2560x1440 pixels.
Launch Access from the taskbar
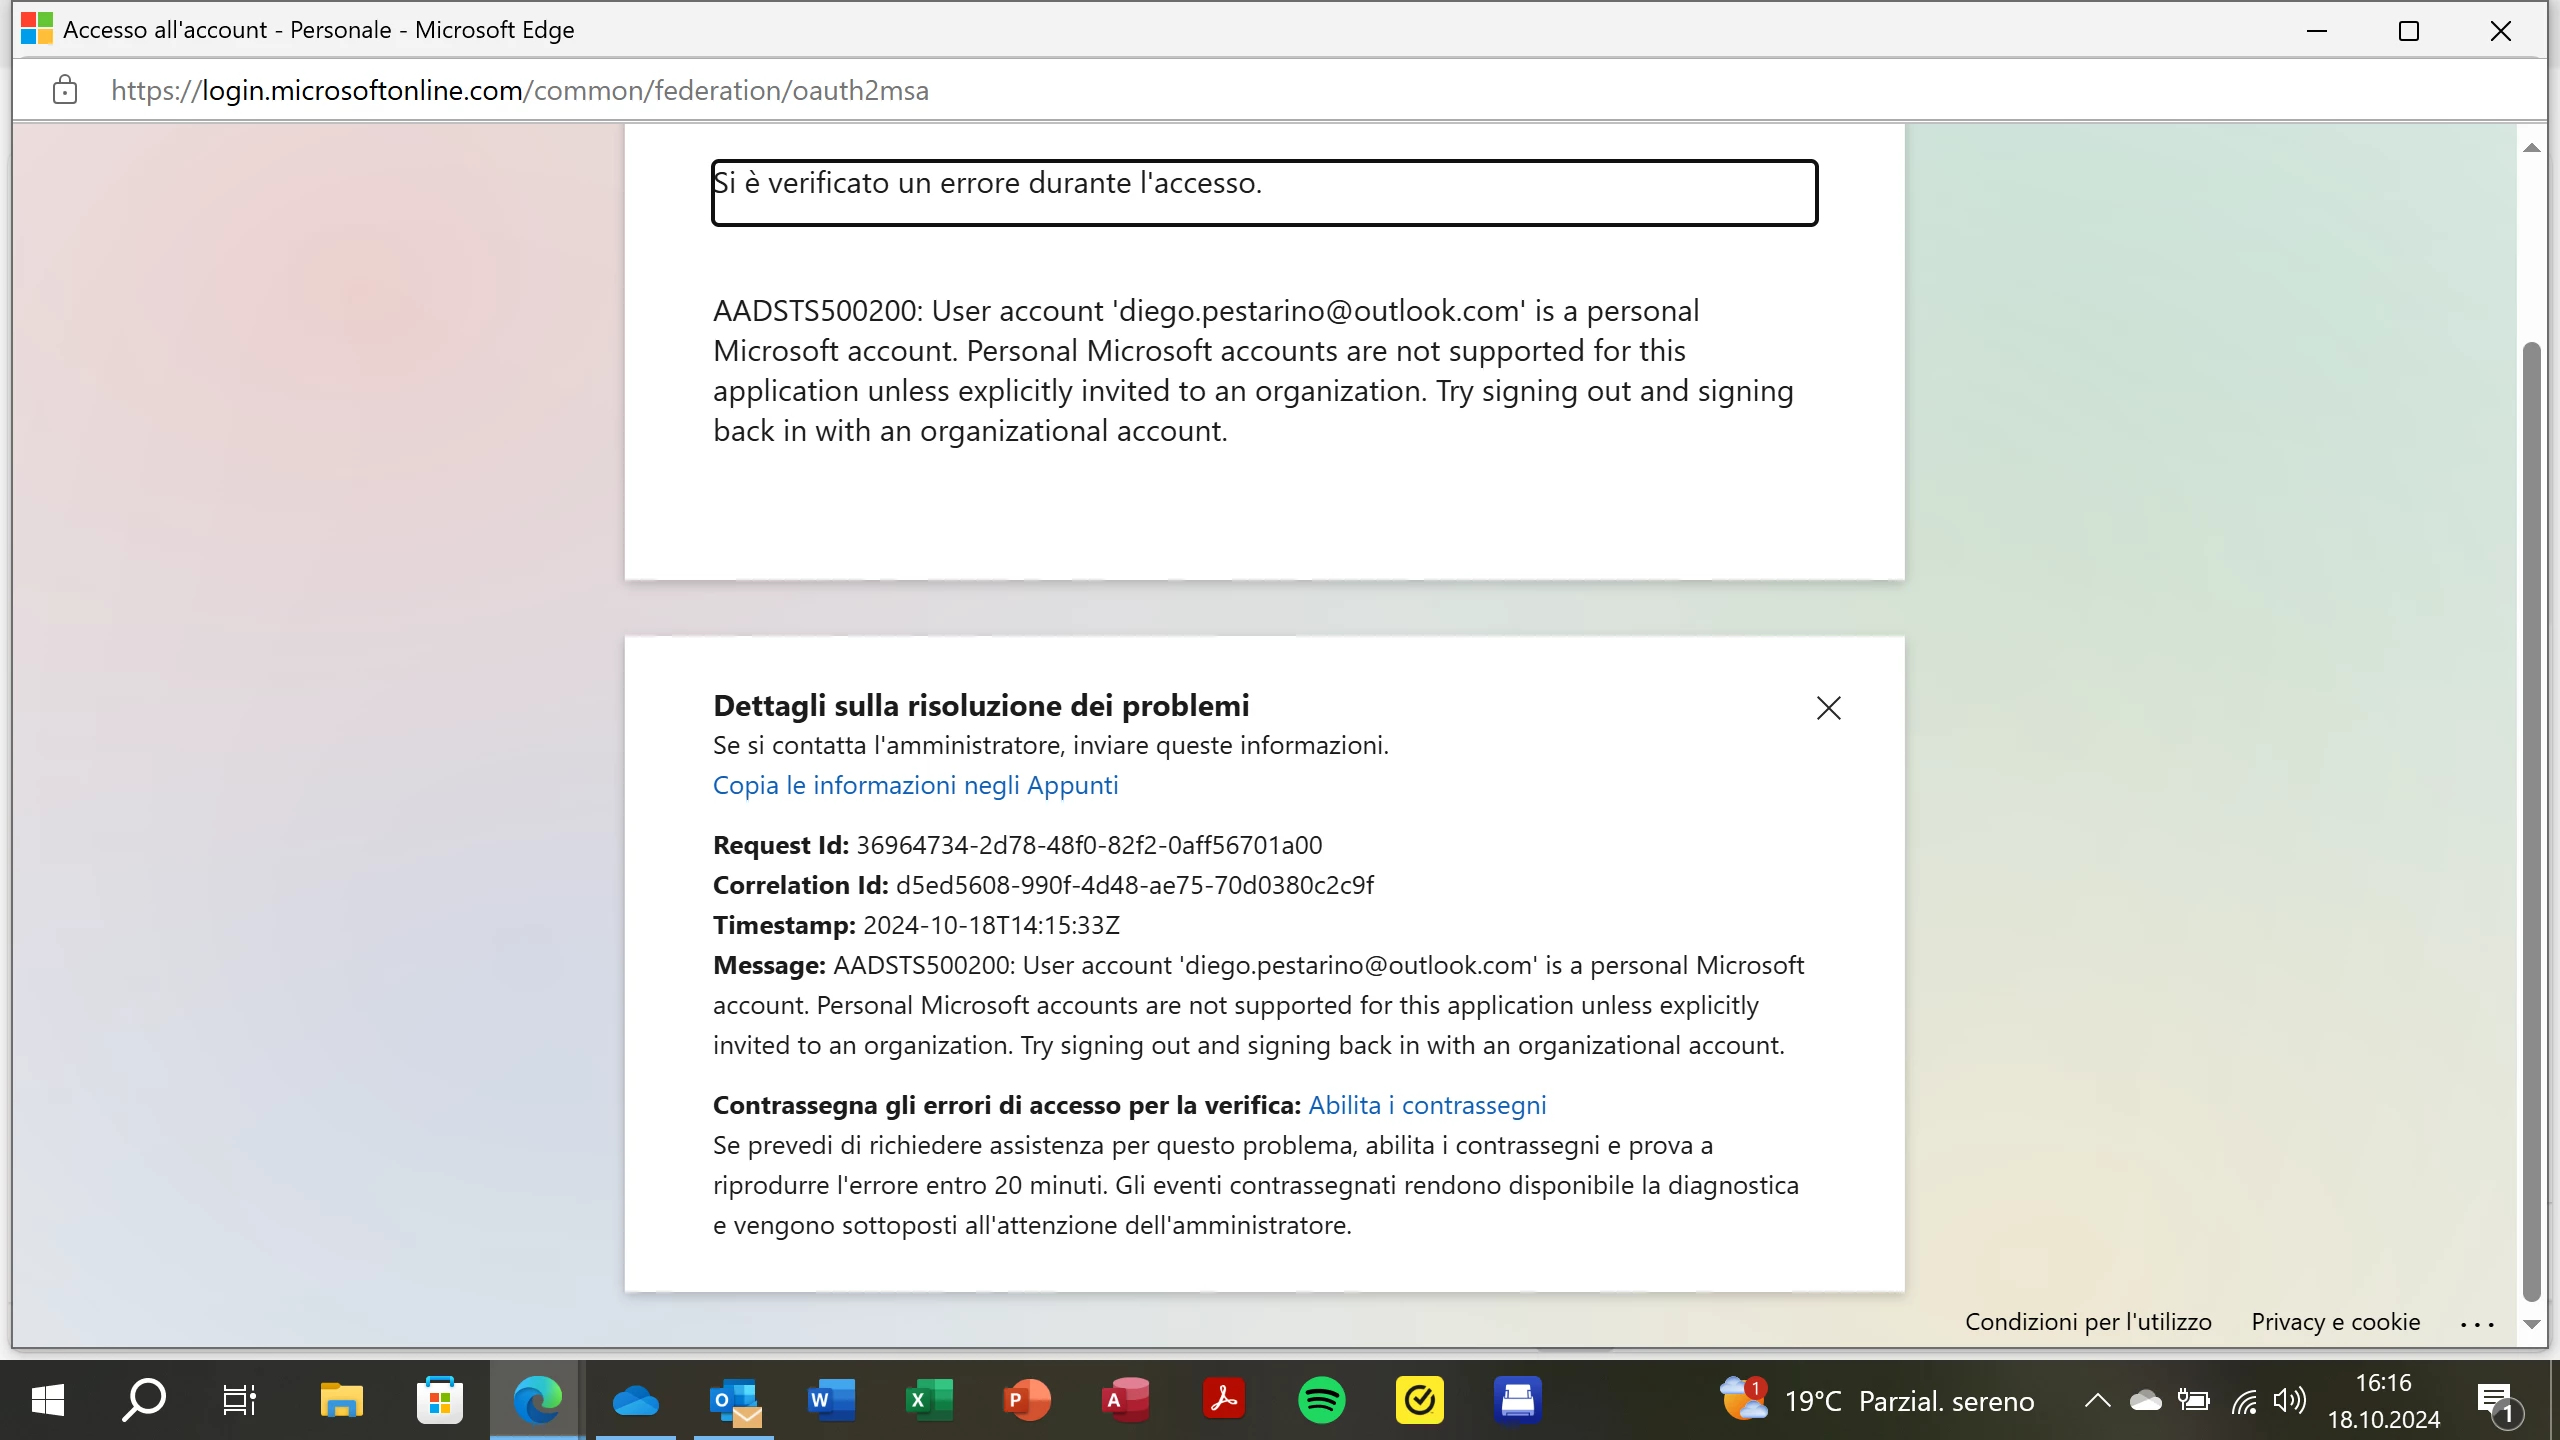pyautogui.click(x=1125, y=1400)
